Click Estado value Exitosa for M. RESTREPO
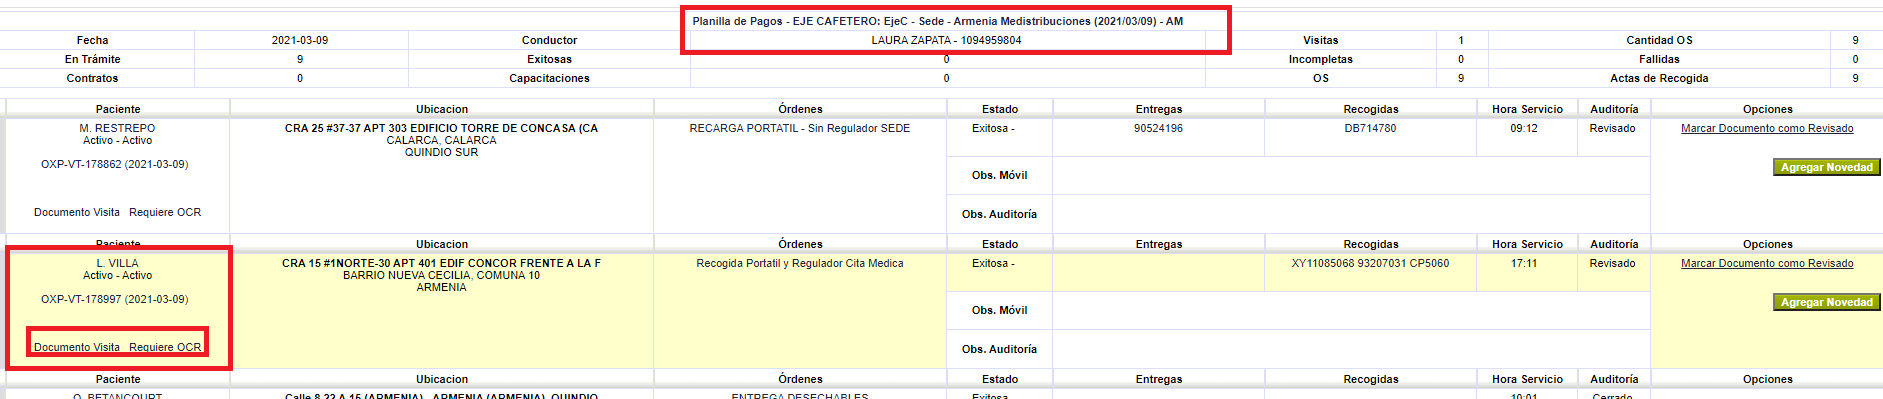1883x399 pixels. [993, 128]
